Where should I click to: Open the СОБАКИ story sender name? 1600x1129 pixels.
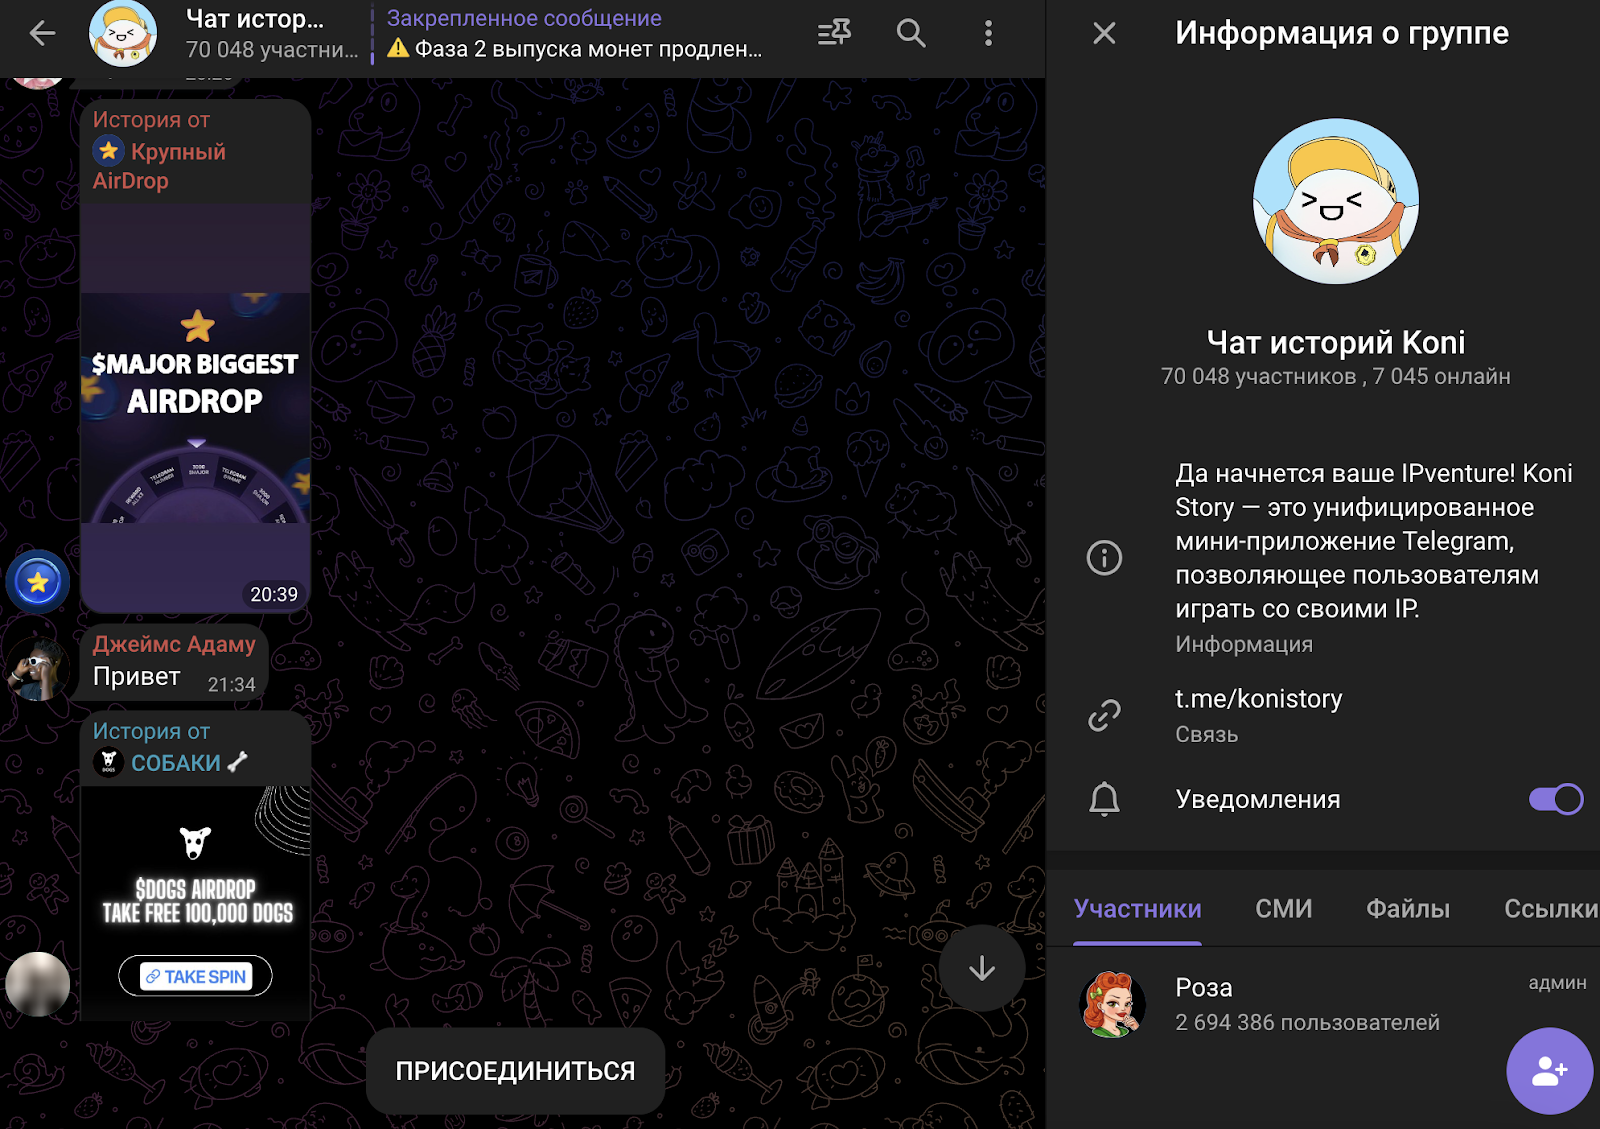pyautogui.click(x=176, y=763)
